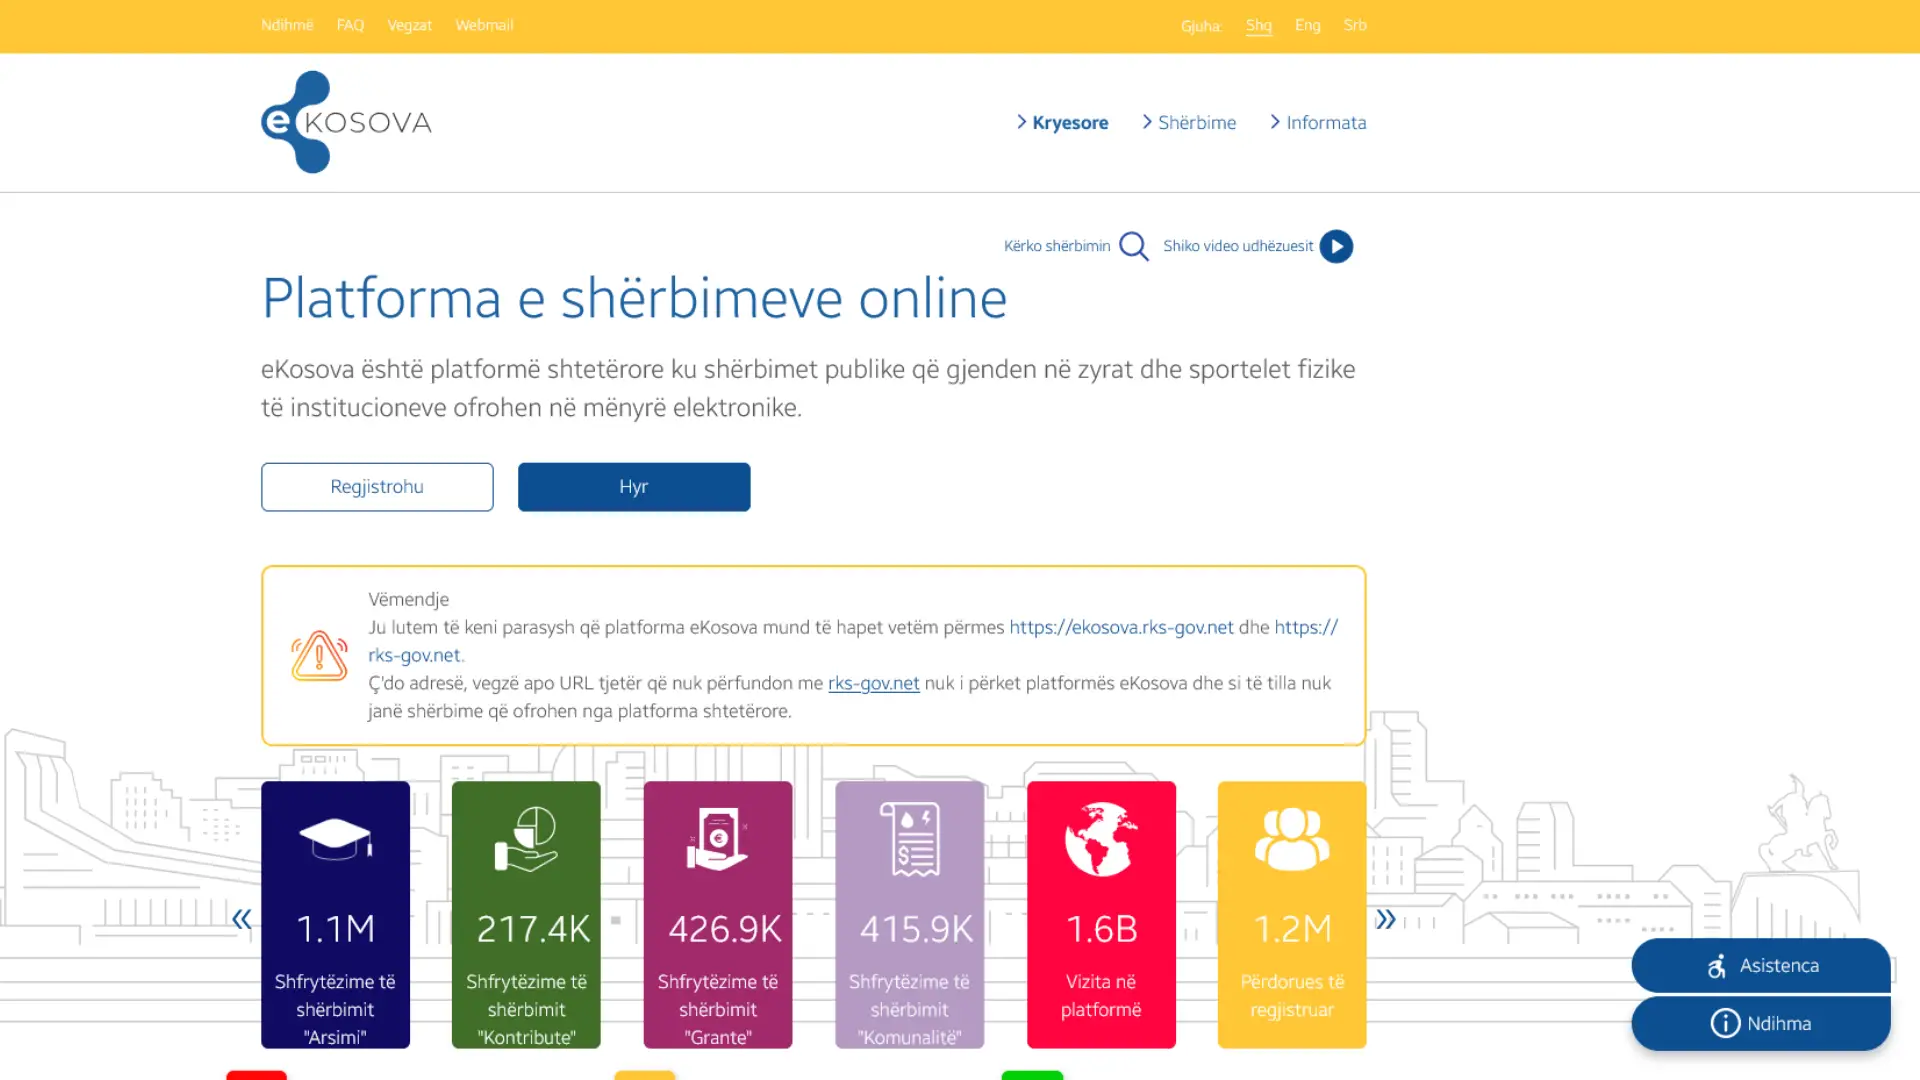Click the 415.9K Komunalitë statistic value
Screen dimensions: 1920x1080
point(916,929)
